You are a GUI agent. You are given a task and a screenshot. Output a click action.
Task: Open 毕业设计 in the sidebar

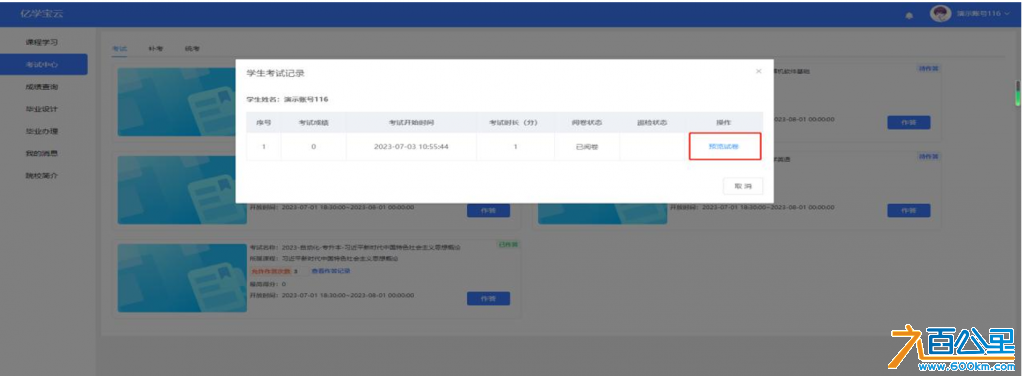42,109
